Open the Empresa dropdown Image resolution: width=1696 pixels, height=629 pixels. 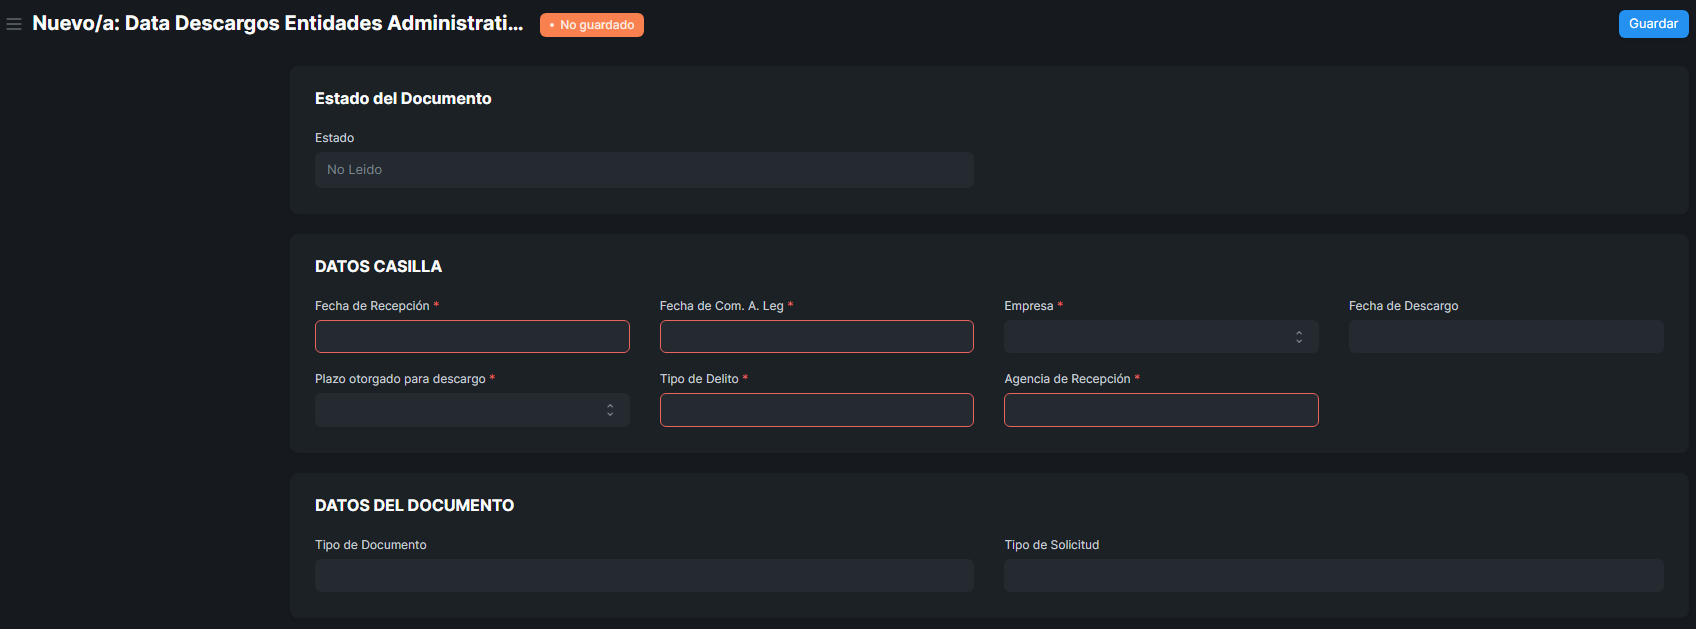1160,337
